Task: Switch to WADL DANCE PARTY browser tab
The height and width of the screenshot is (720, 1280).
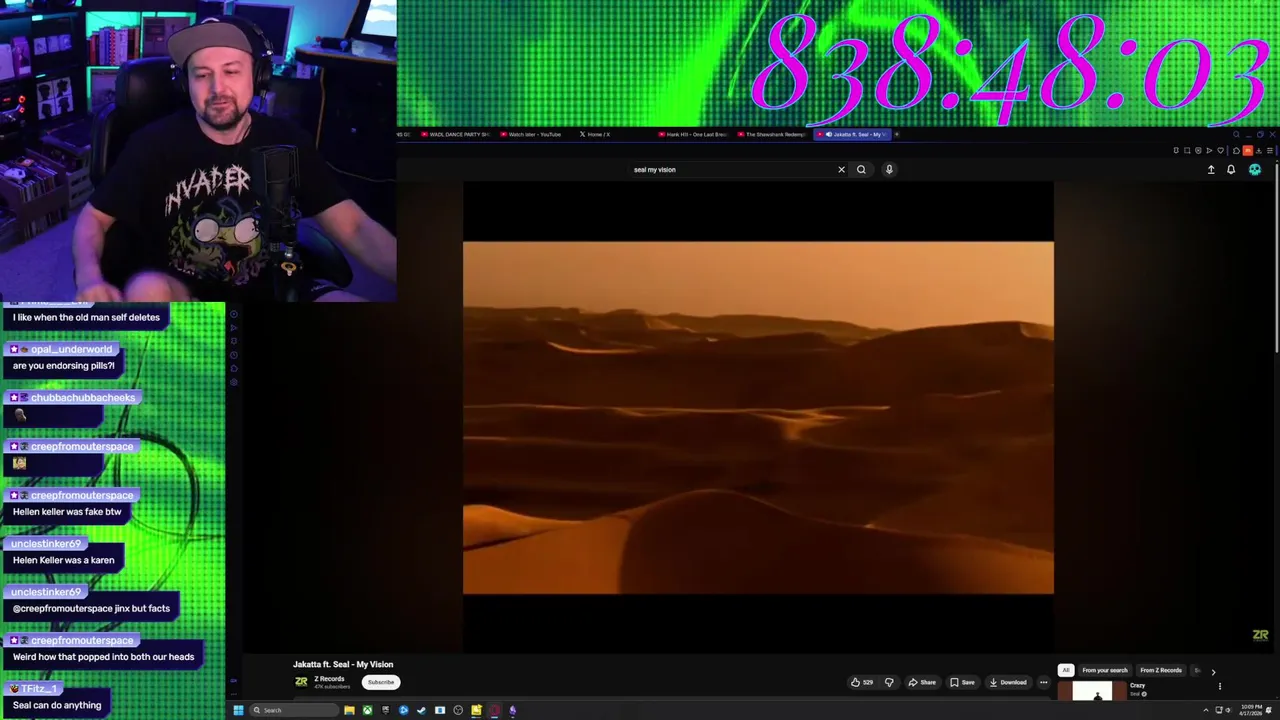Action: [454, 134]
